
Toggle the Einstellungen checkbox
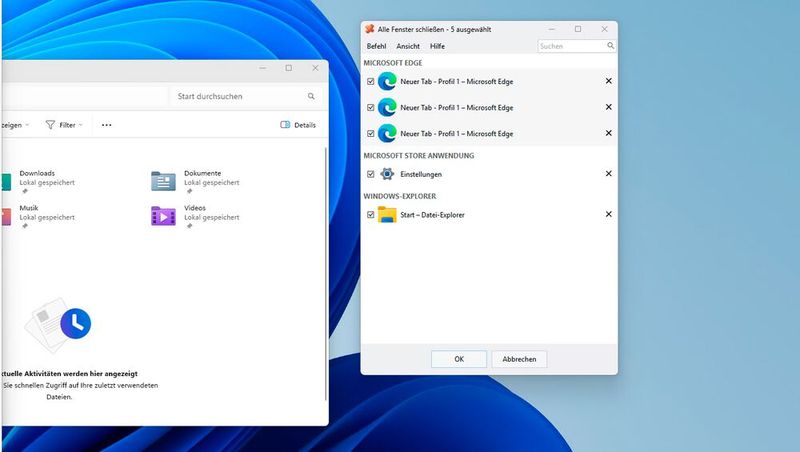pos(371,174)
